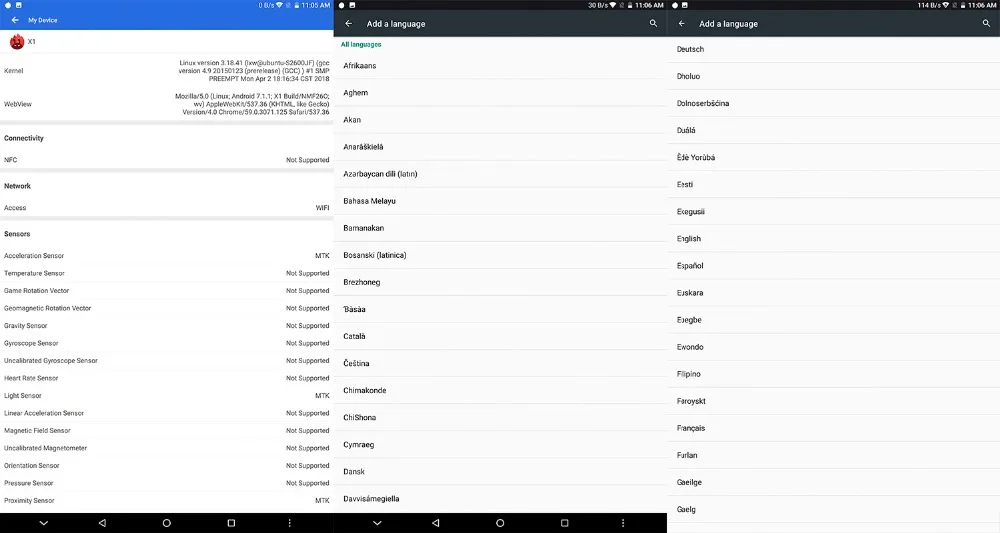The image size is (1000, 533).
Task: Open search in right Add a language screen
Action: click(x=986, y=24)
